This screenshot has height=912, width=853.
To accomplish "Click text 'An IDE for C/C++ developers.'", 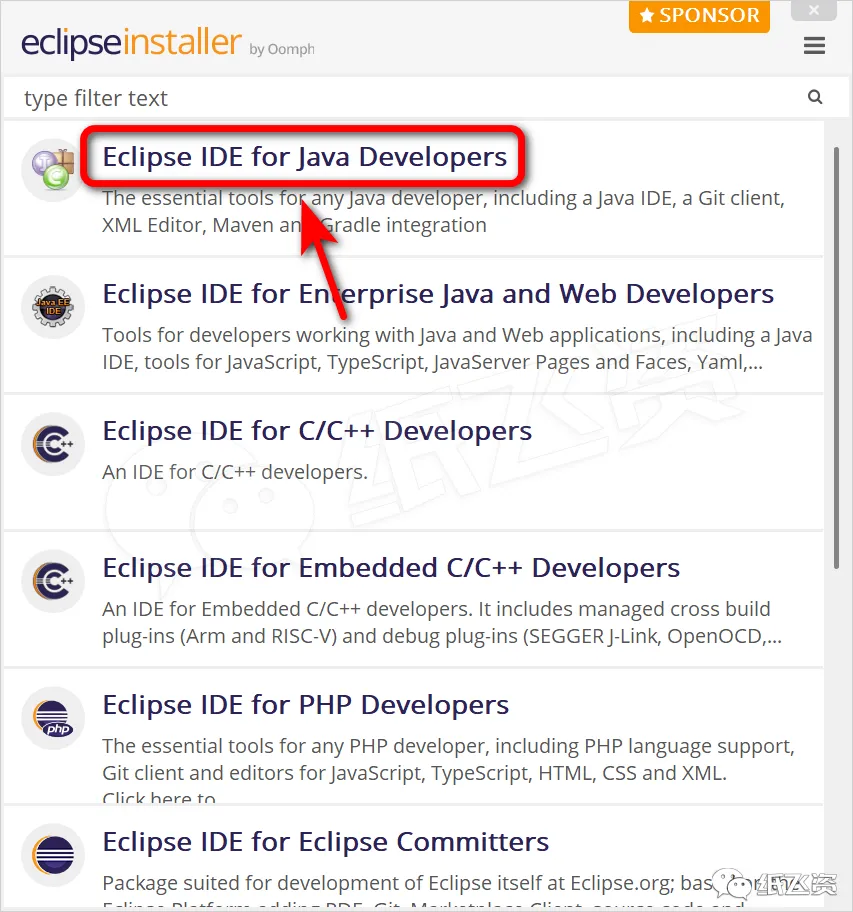I will pos(235,472).
